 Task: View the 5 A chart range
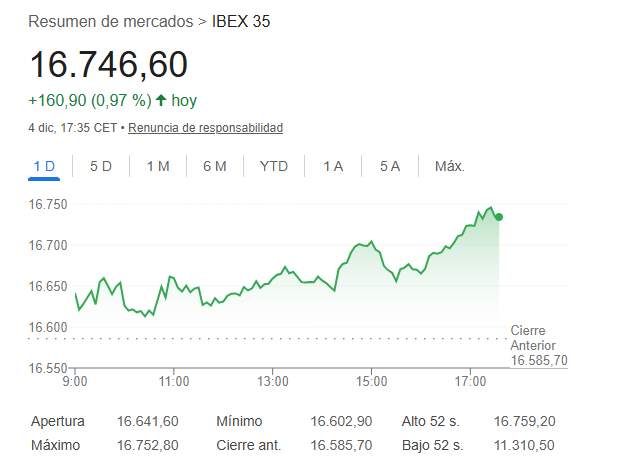[x=390, y=166]
